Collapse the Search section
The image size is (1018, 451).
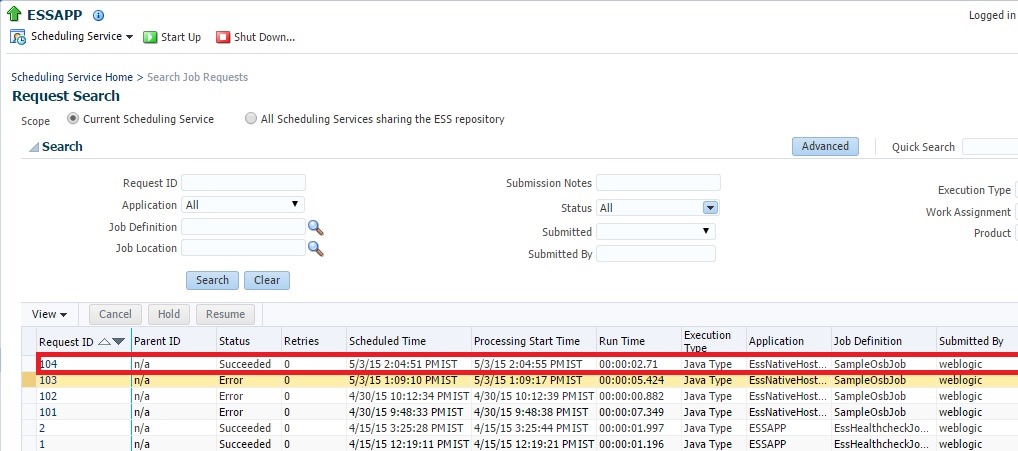coord(33,148)
